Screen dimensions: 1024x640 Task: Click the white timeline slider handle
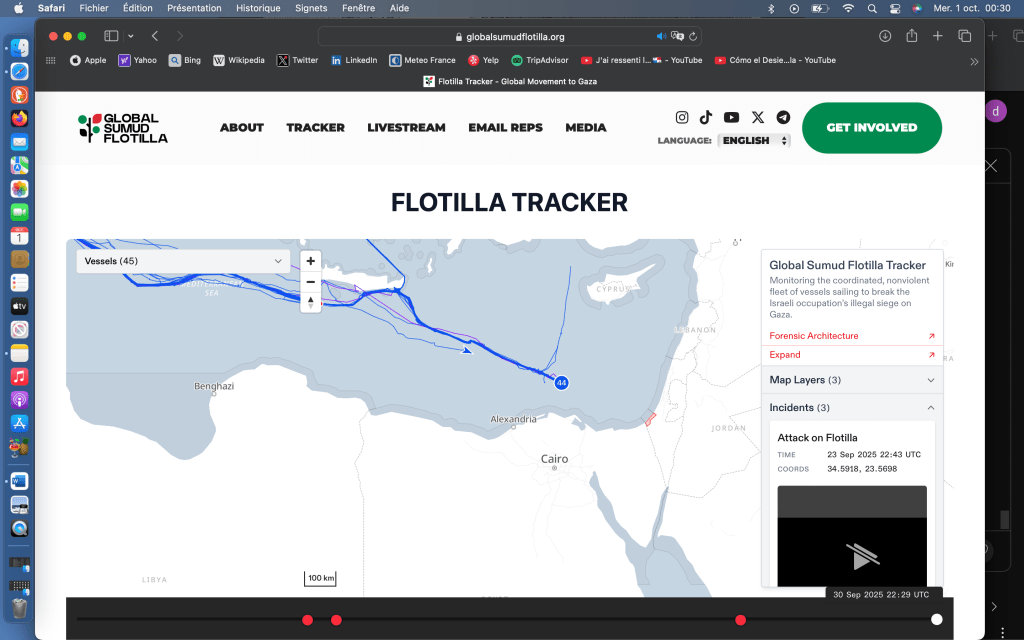(936, 620)
